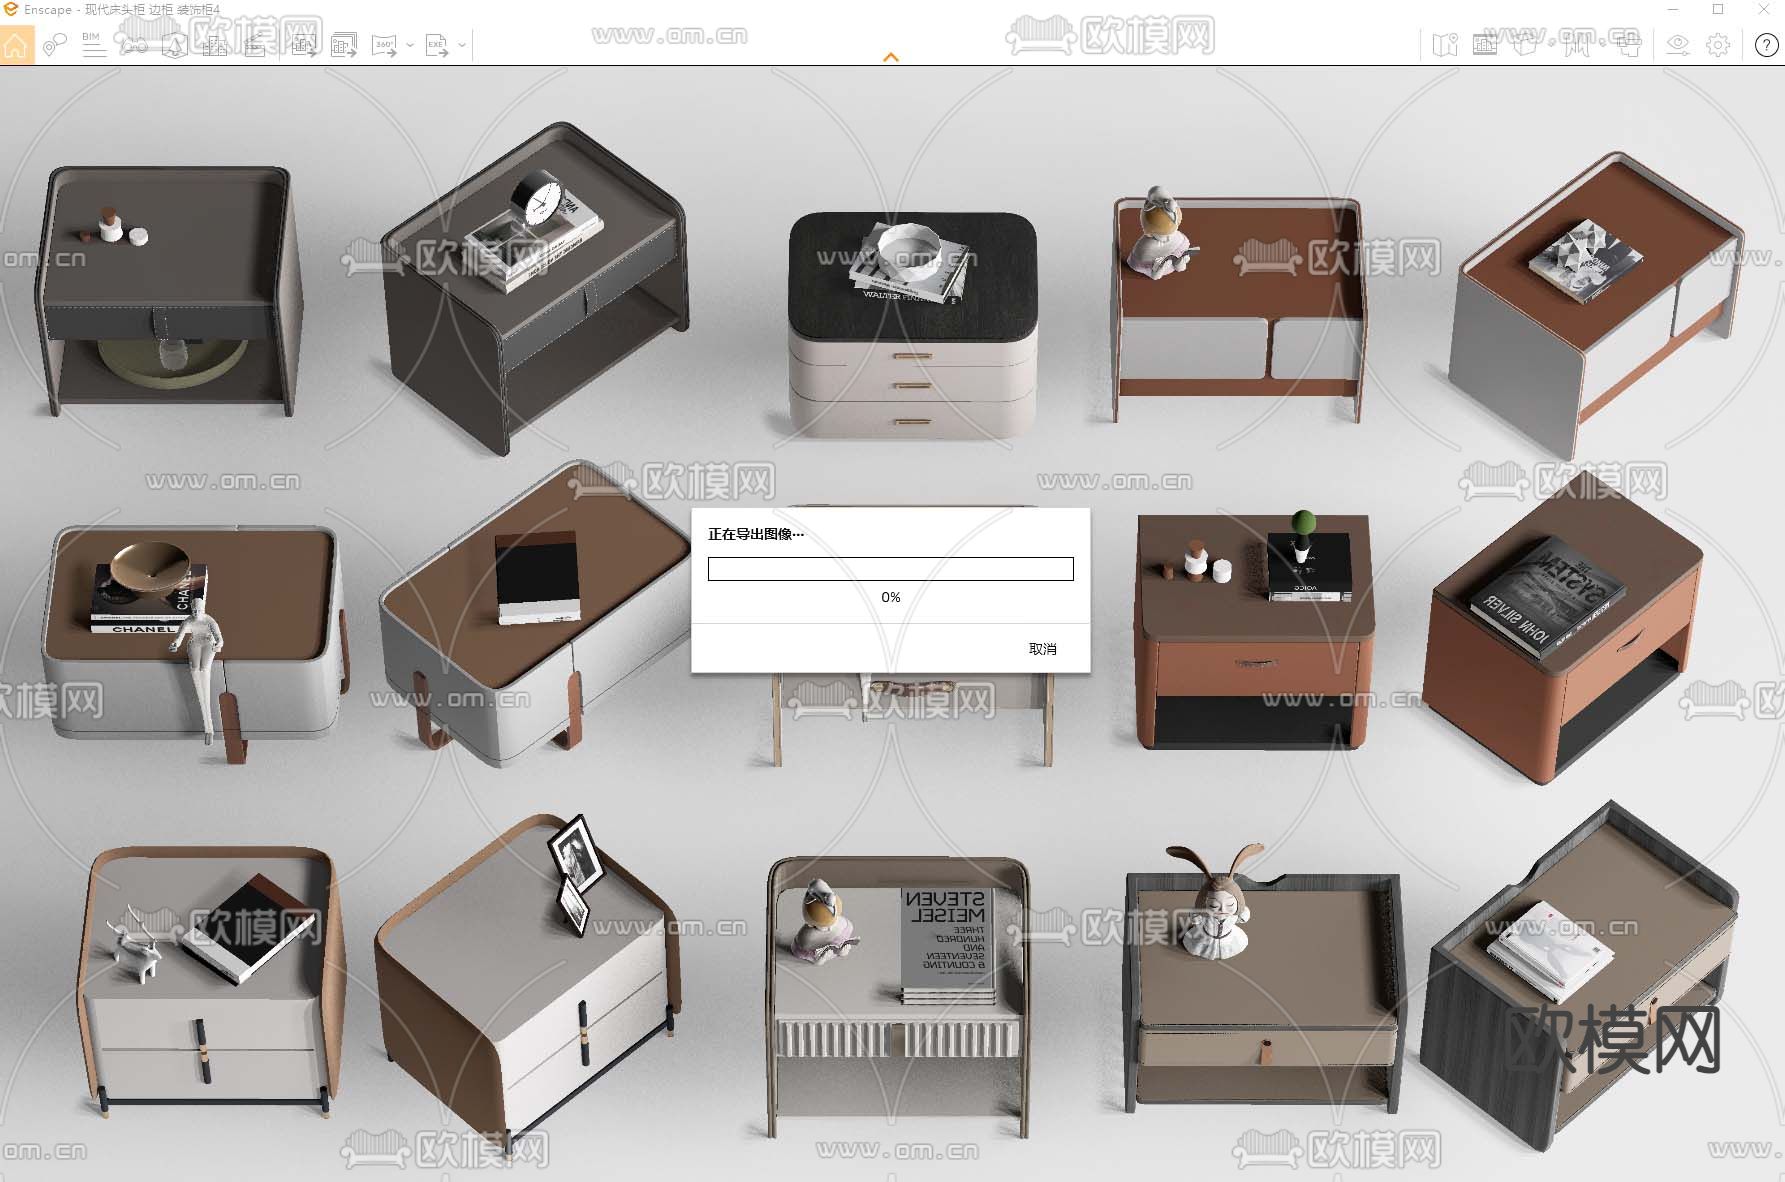The width and height of the screenshot is (1785, 1182).
Task: Open the asset library box icon
Action: pyautogui.click(x=1525, y=45)
